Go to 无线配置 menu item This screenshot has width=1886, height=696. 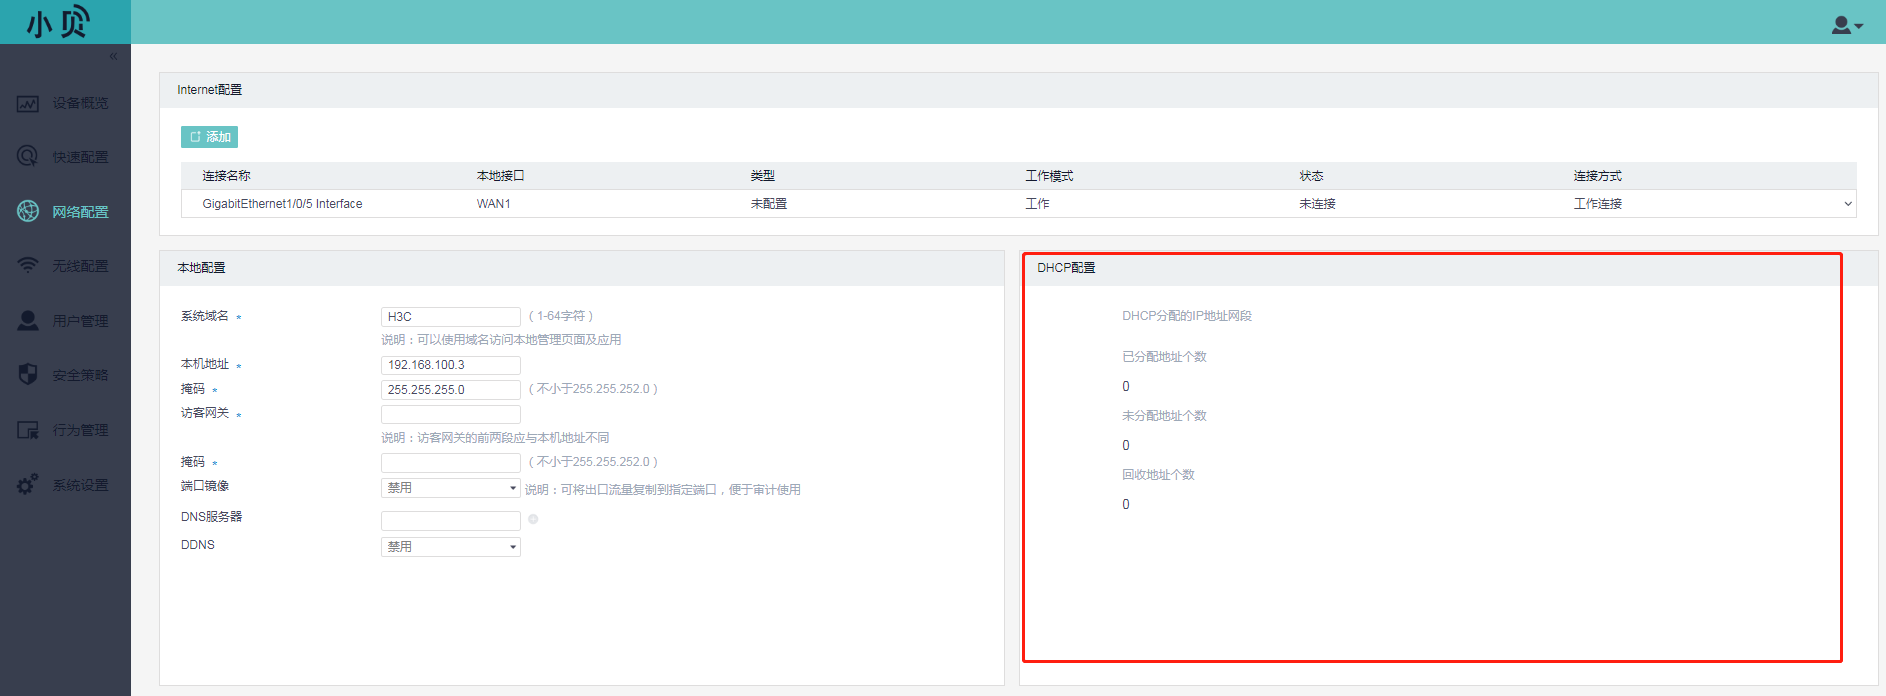click(80, 266)
